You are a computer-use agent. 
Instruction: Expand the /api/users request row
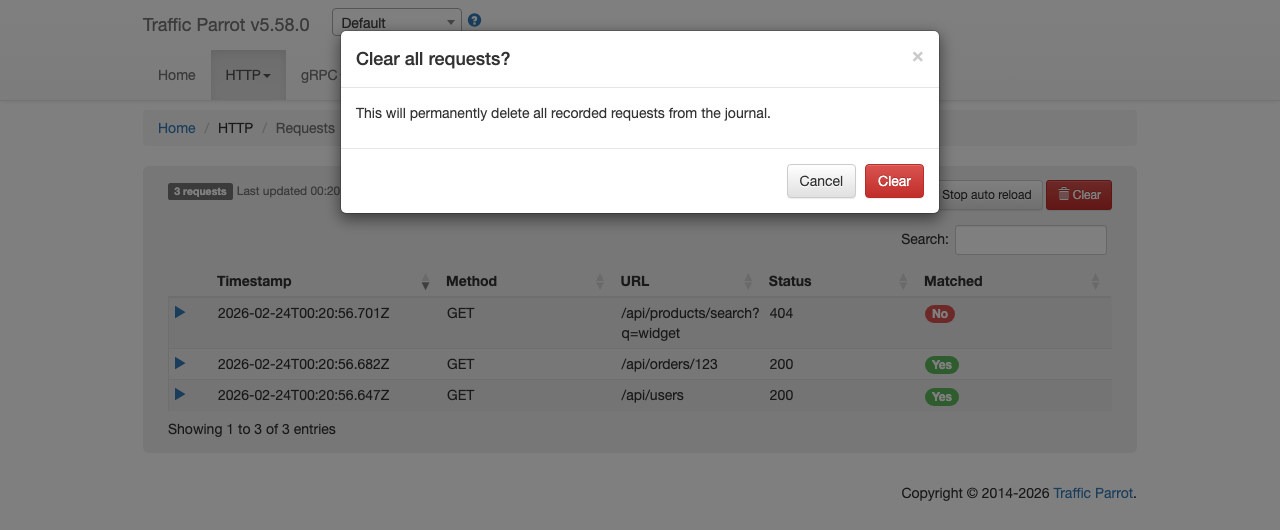pos(180,394)
